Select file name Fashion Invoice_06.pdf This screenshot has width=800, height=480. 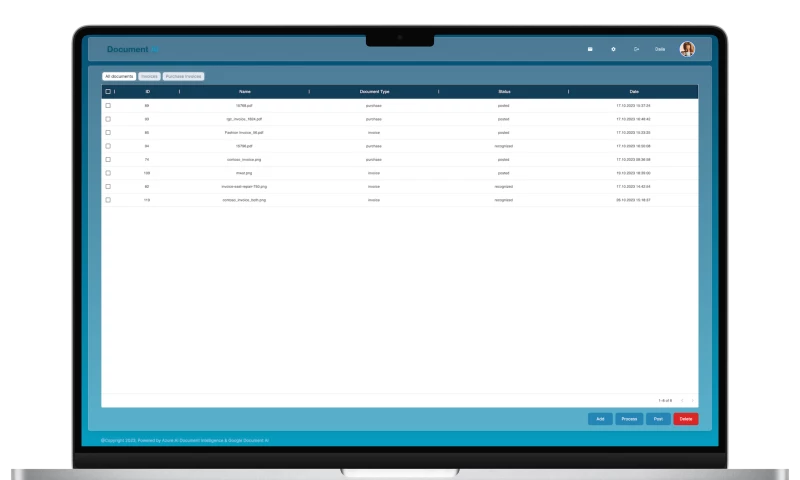[244, 133]
